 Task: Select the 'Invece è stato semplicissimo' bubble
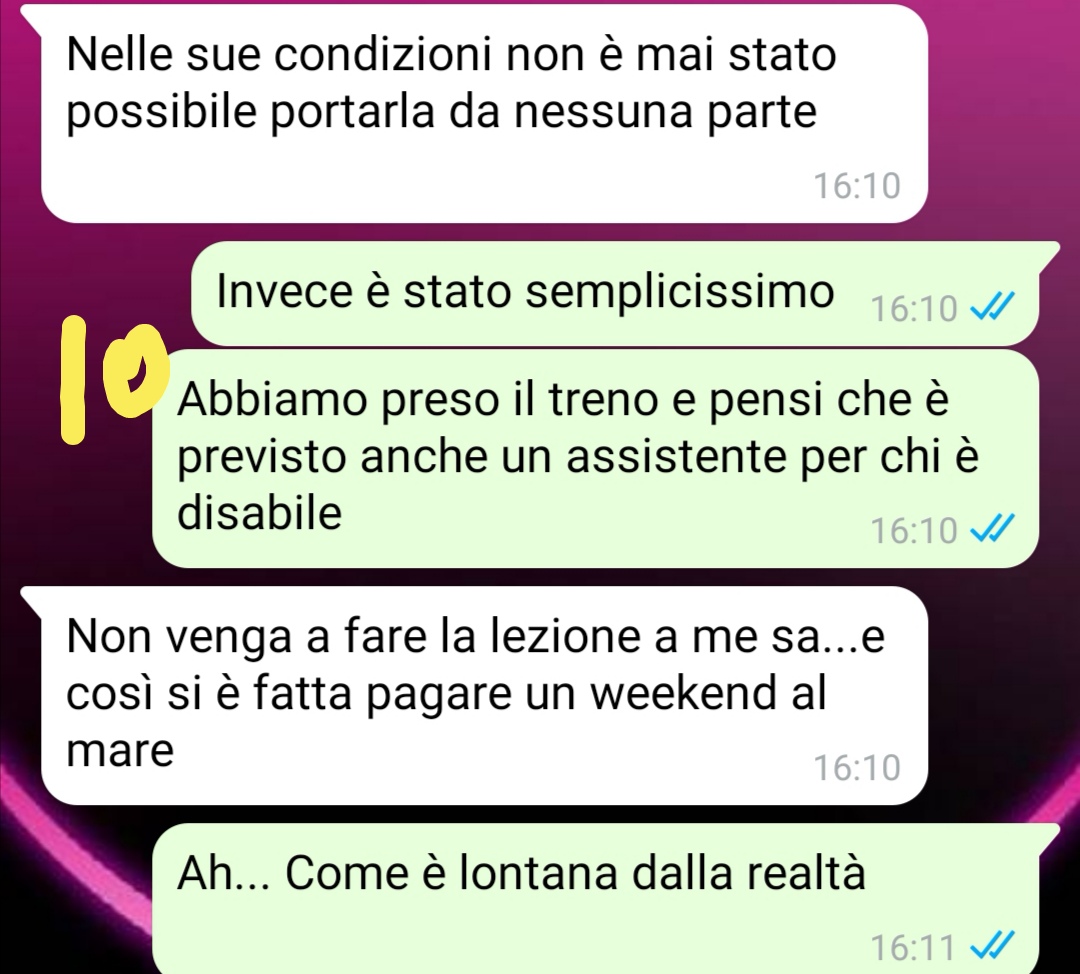614,293
